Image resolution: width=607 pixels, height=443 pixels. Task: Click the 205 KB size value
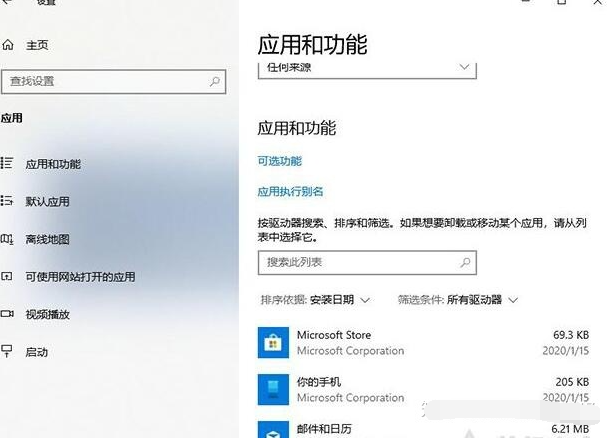pyautogui.click(x=572, y=382)
